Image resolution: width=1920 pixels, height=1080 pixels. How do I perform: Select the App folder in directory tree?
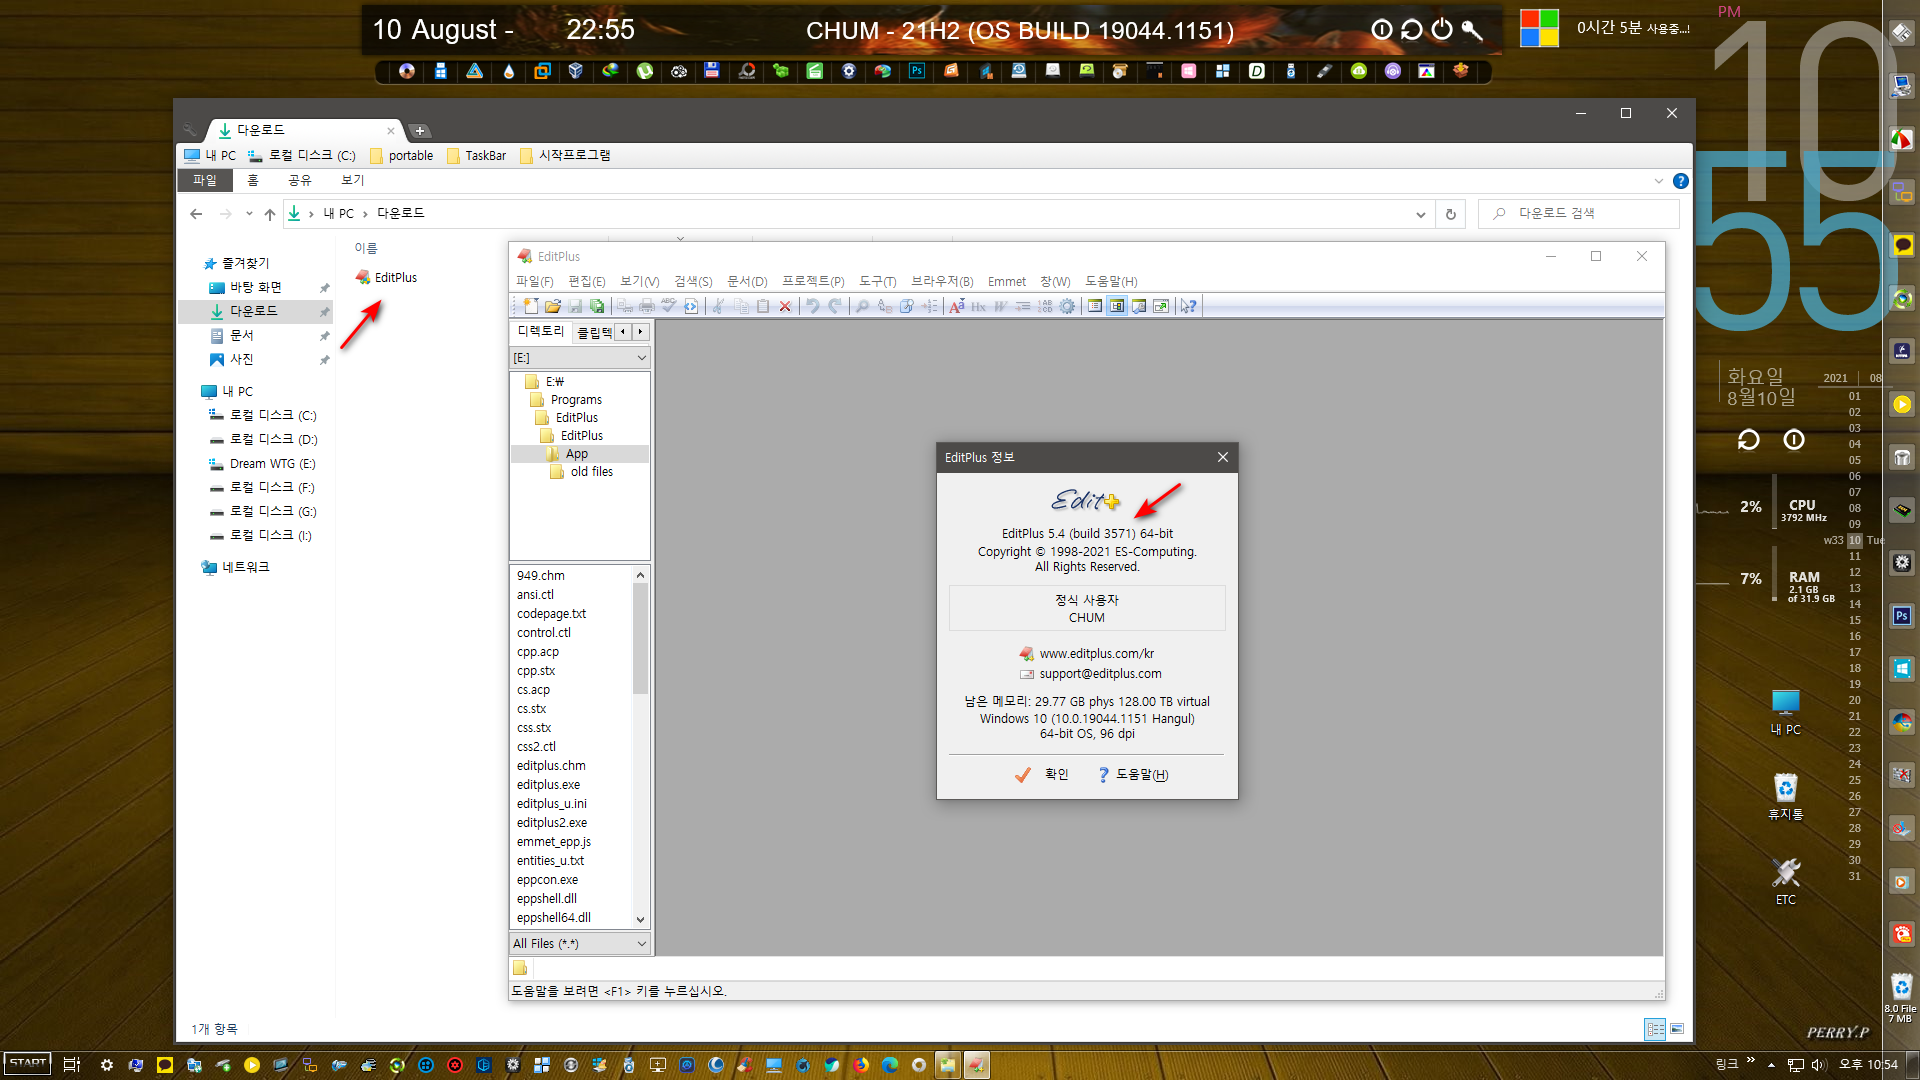577,454
